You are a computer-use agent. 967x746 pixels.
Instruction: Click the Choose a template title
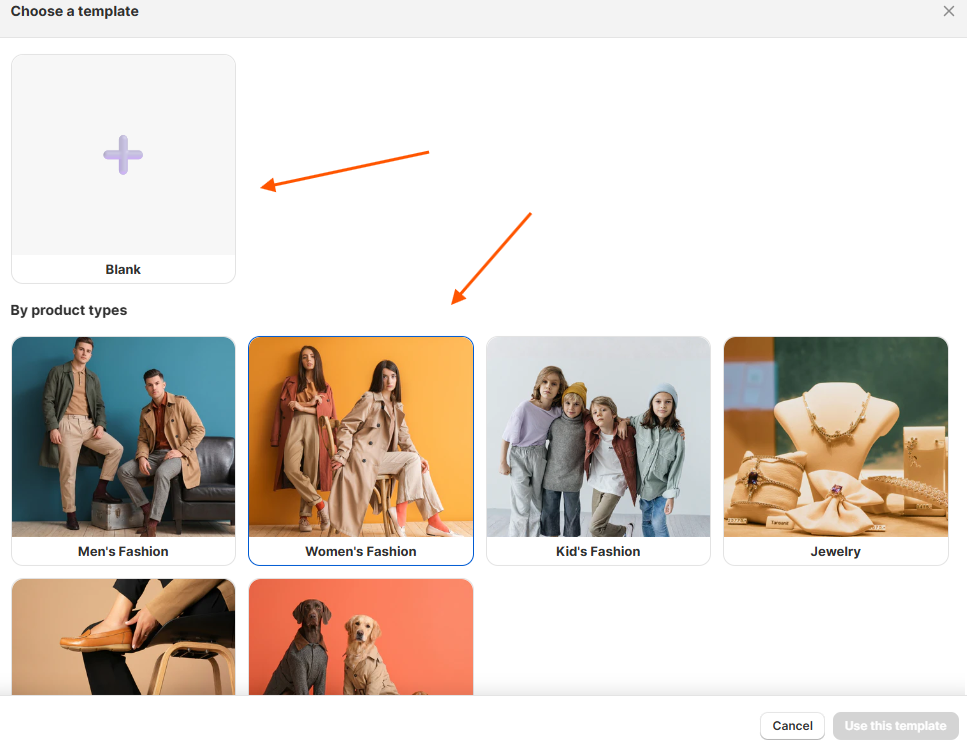coord(75,11)
